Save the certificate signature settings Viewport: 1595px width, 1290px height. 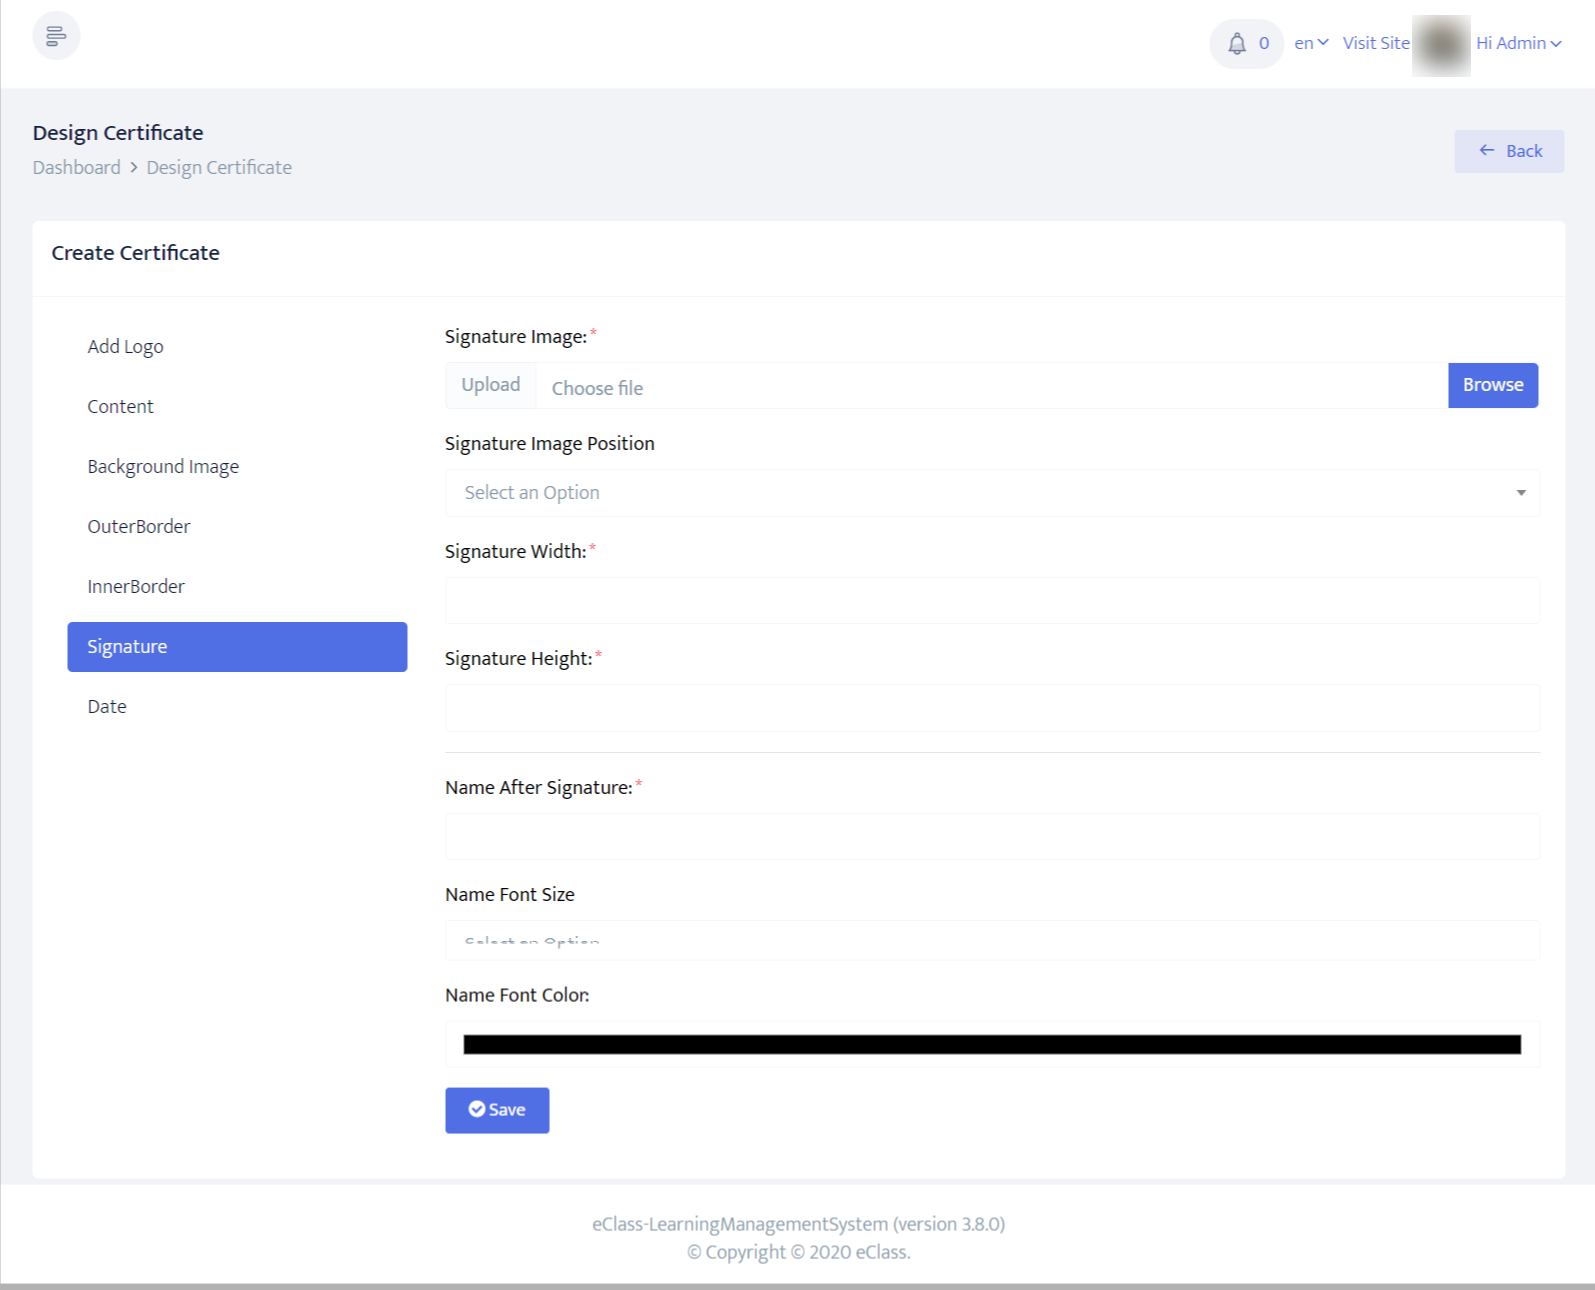click(x=497, y=1110)
